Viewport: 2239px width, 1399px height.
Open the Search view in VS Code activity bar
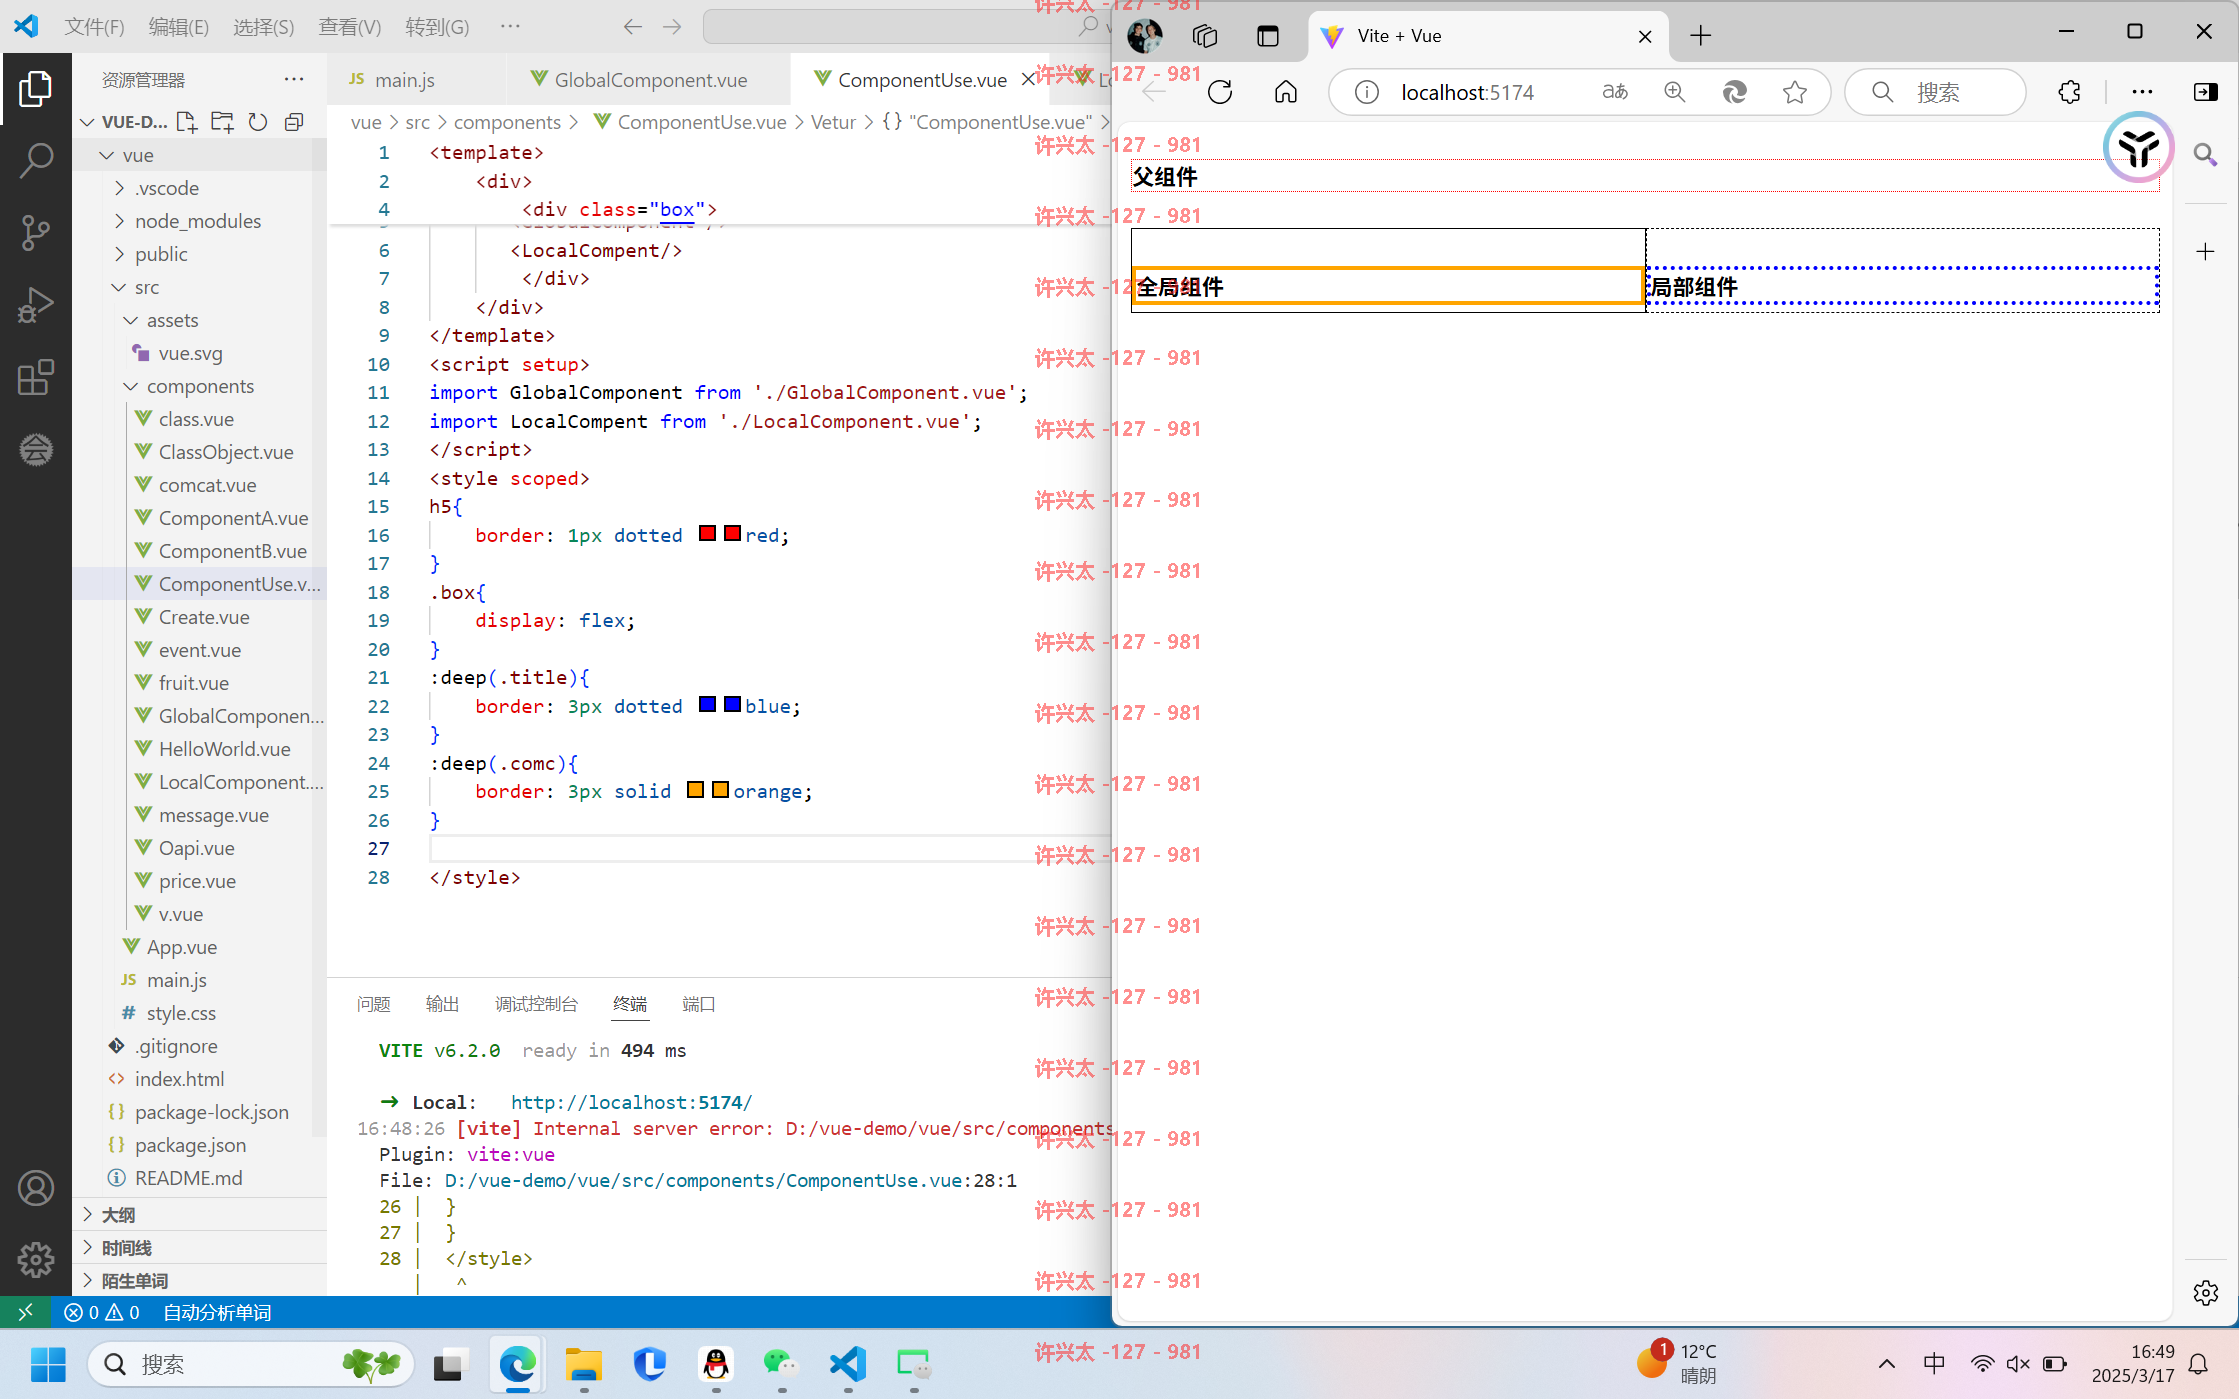pyautogui.click(x=35, y=160)
